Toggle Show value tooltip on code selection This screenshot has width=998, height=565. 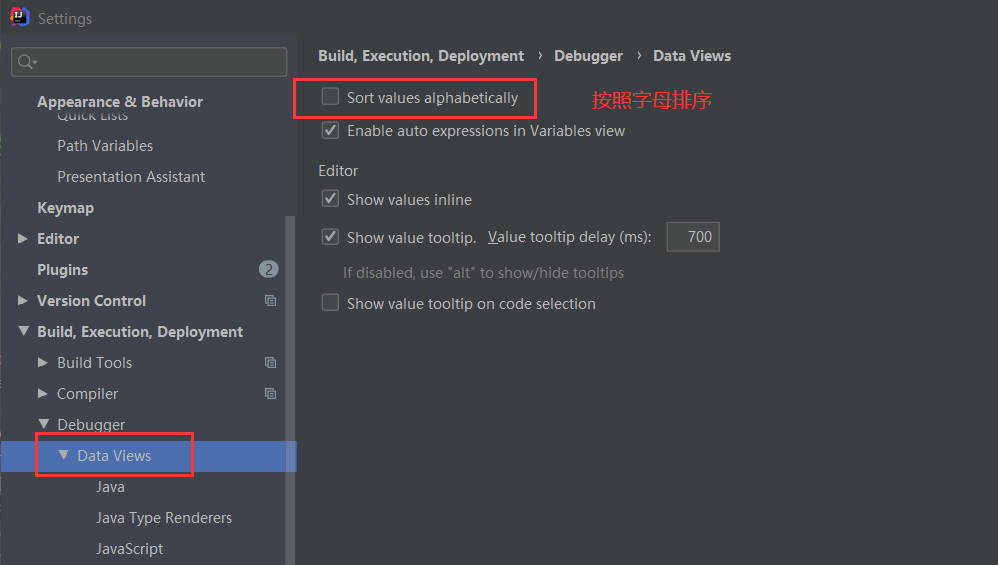[330, 303]
